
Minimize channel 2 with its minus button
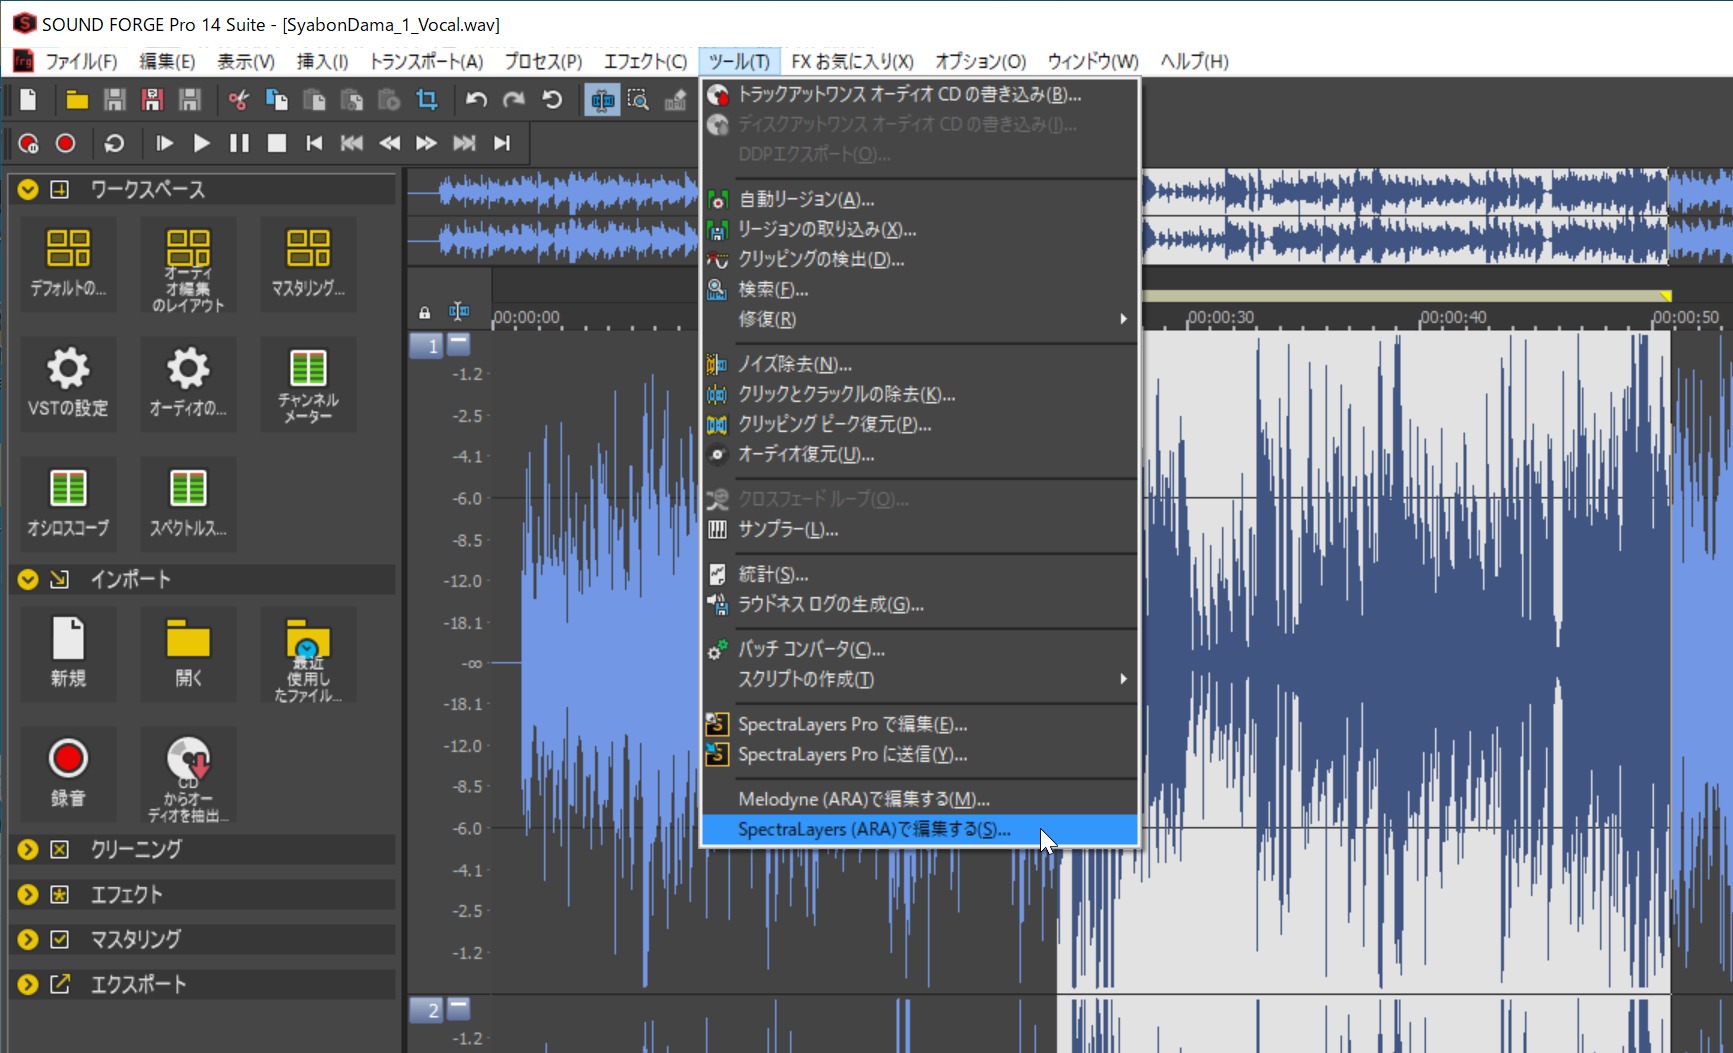tap(458, 1007)
